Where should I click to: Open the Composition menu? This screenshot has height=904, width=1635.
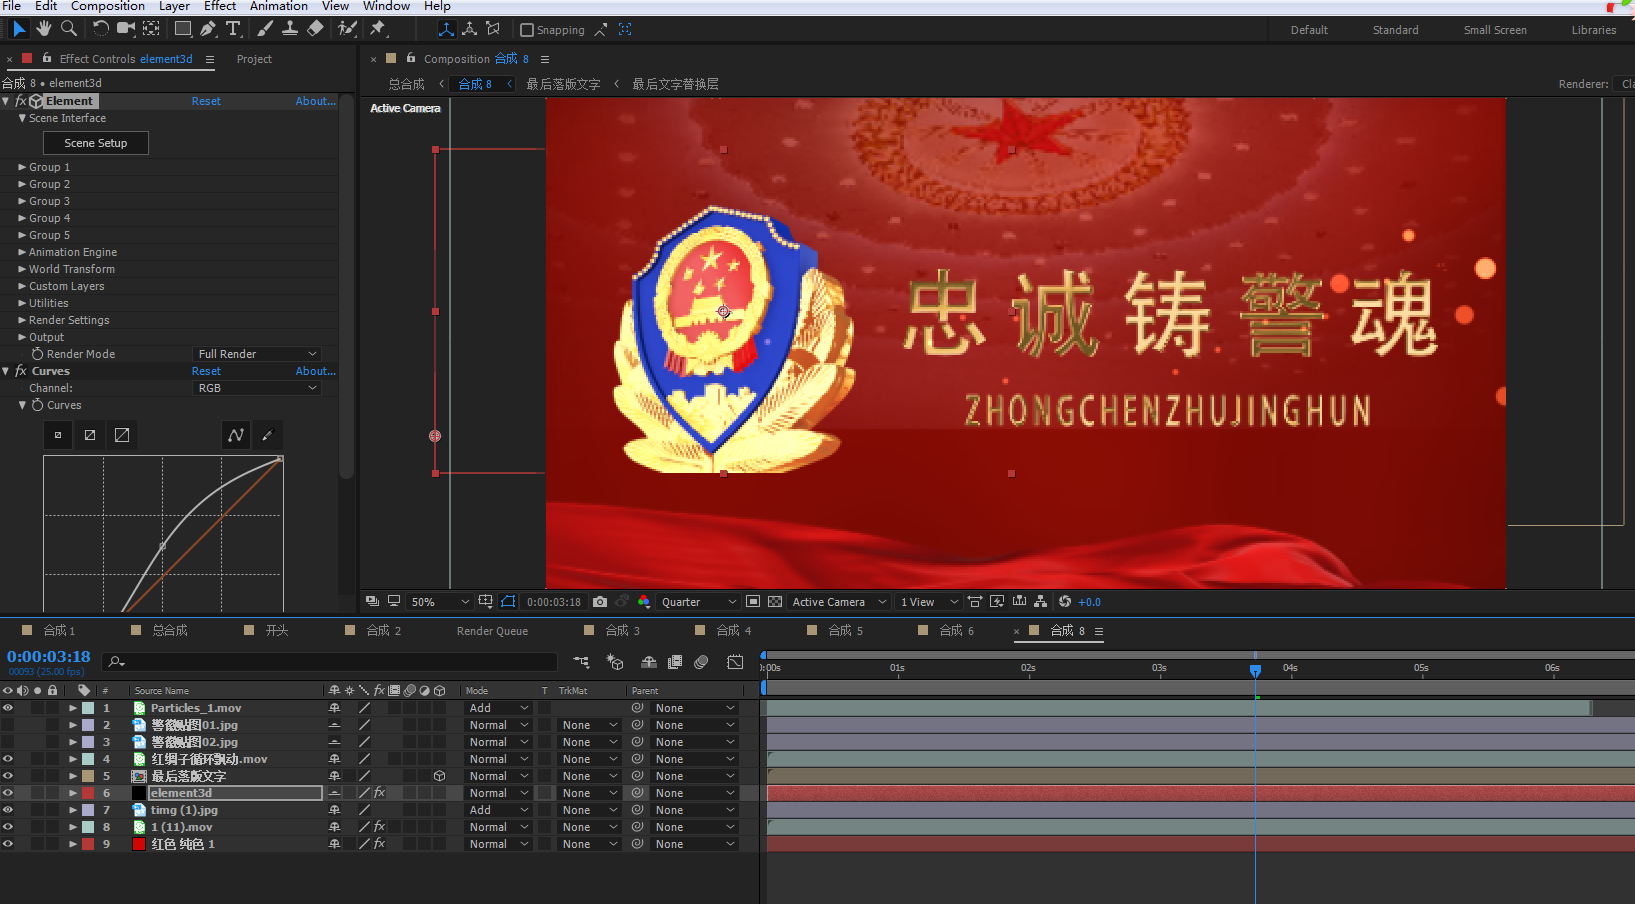click(x=108, y=6)
